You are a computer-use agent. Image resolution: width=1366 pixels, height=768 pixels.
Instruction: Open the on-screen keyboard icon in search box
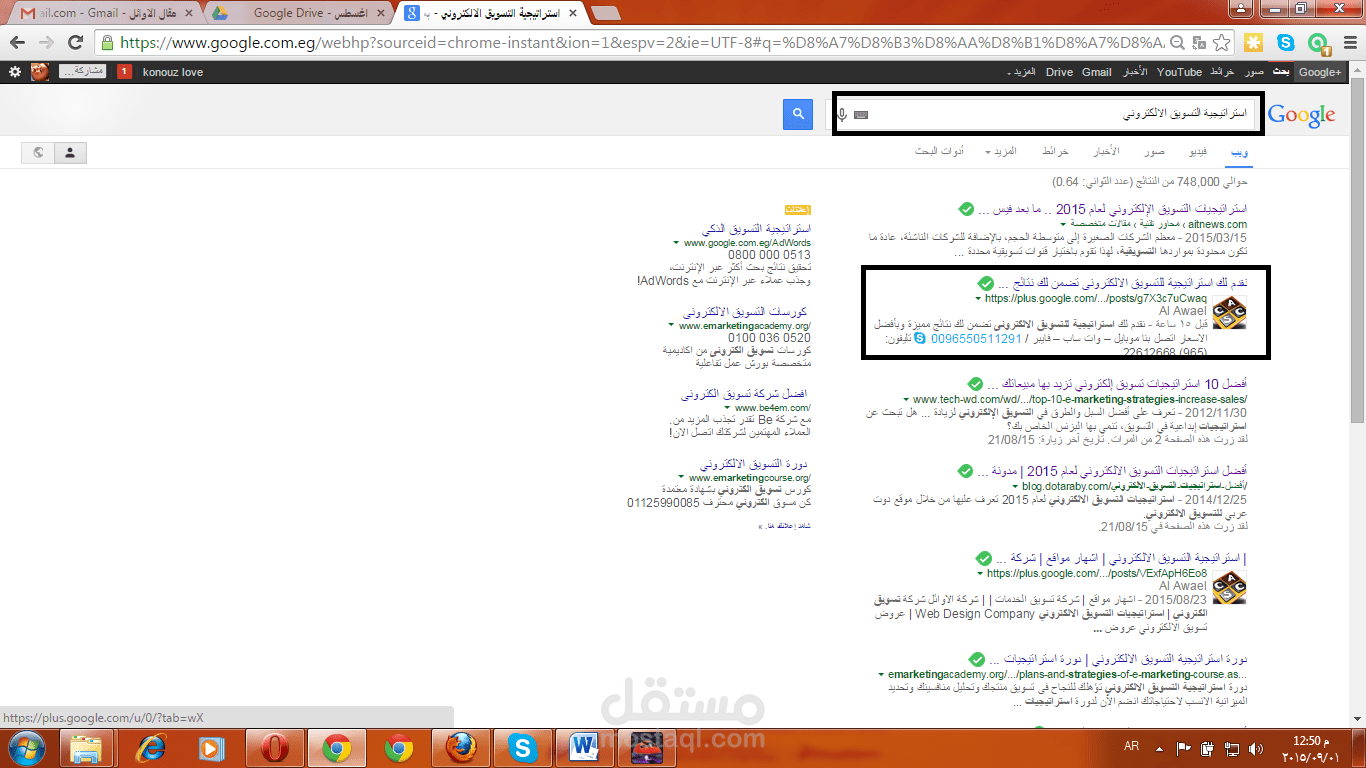pyautogui.click(x=861, y=115)
